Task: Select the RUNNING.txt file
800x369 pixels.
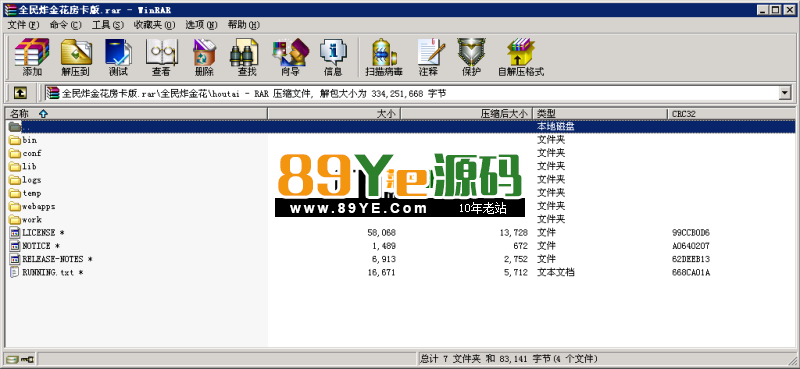Action: 46,273
